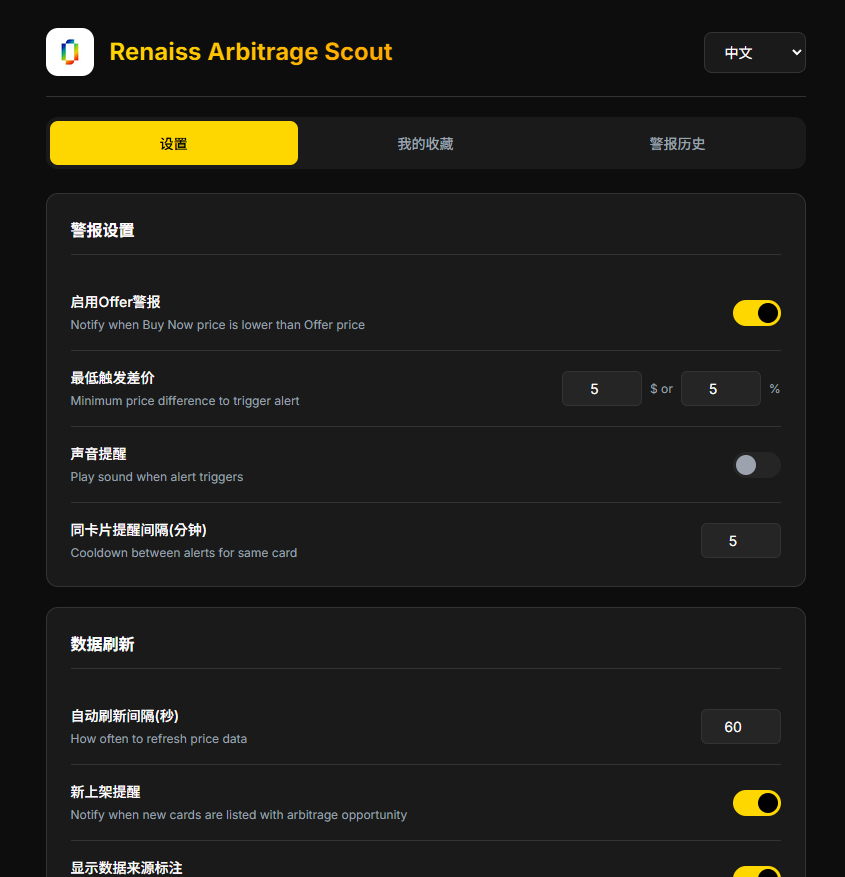Open the 警报历史 tab
Viewport: 845px width, 877px height.
coord(677,143)
